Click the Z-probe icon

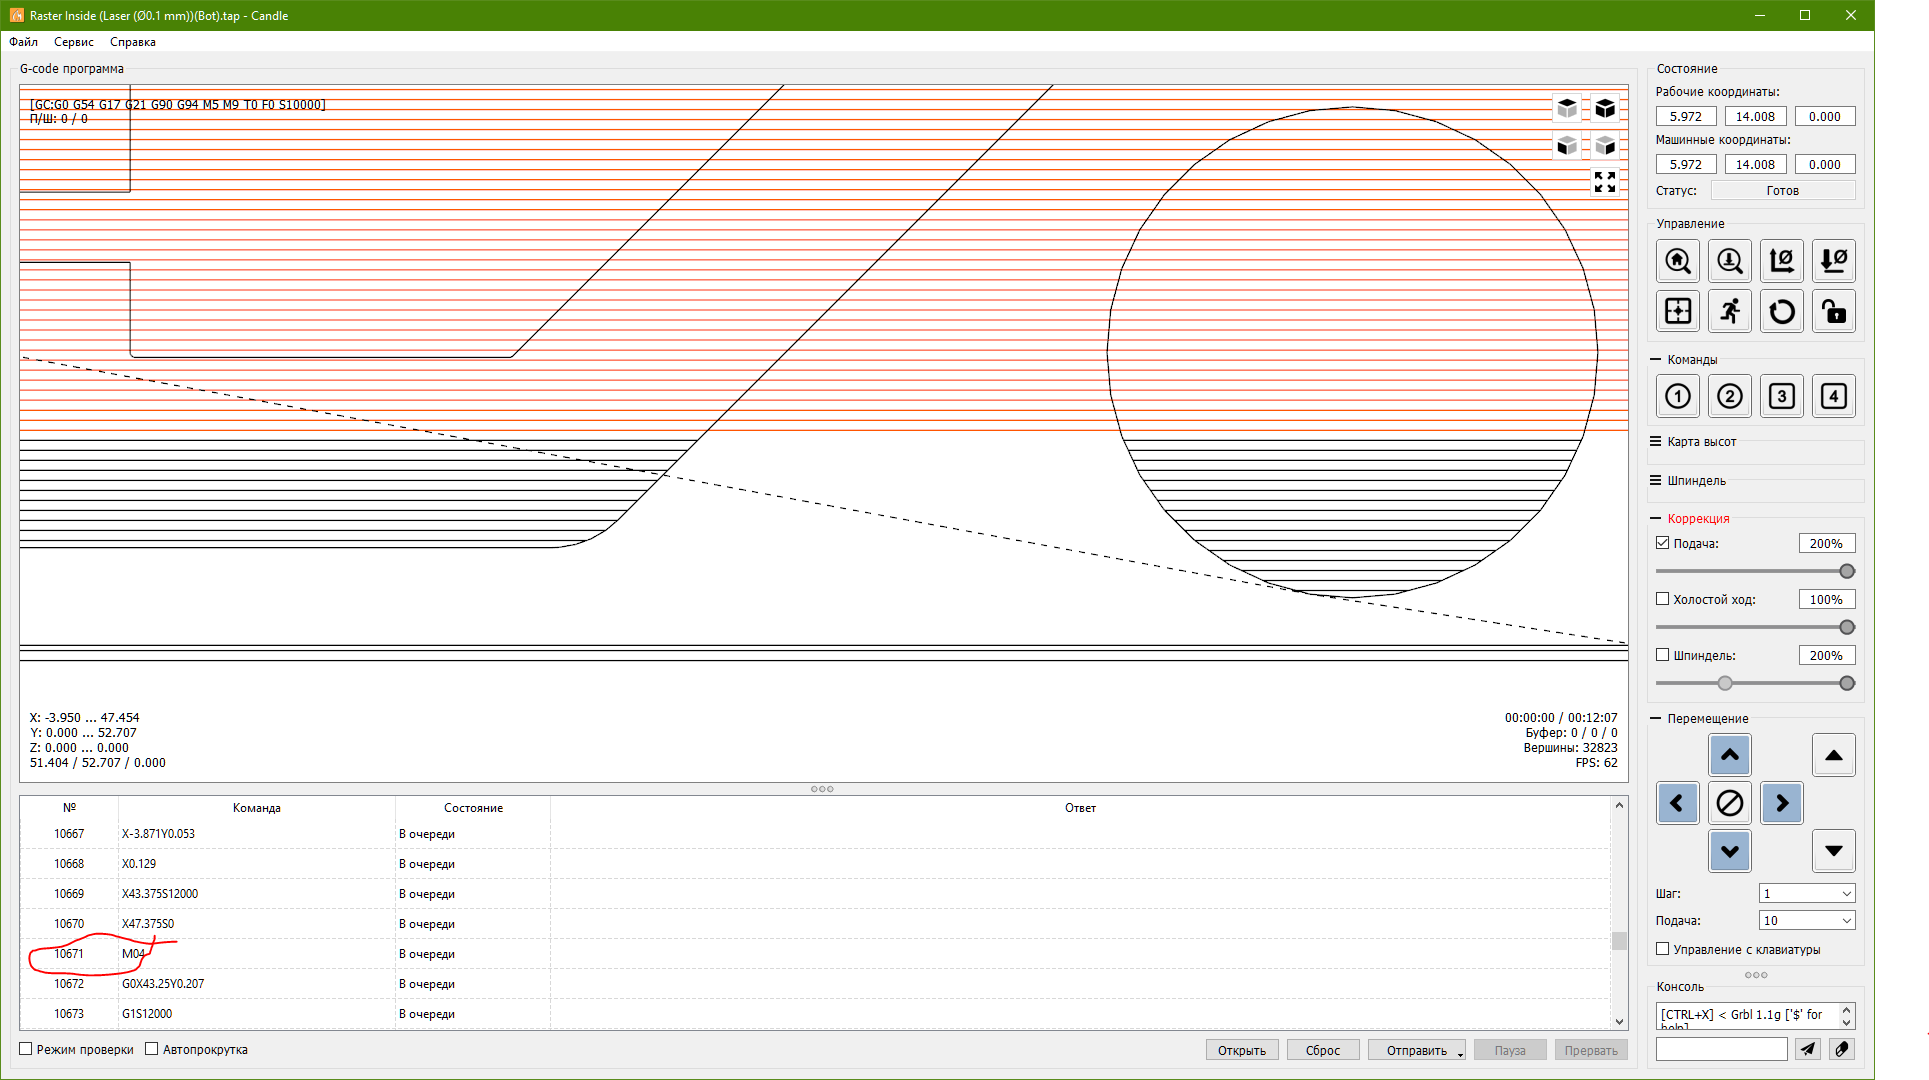pyautogui.click(x=1730, y=261)
